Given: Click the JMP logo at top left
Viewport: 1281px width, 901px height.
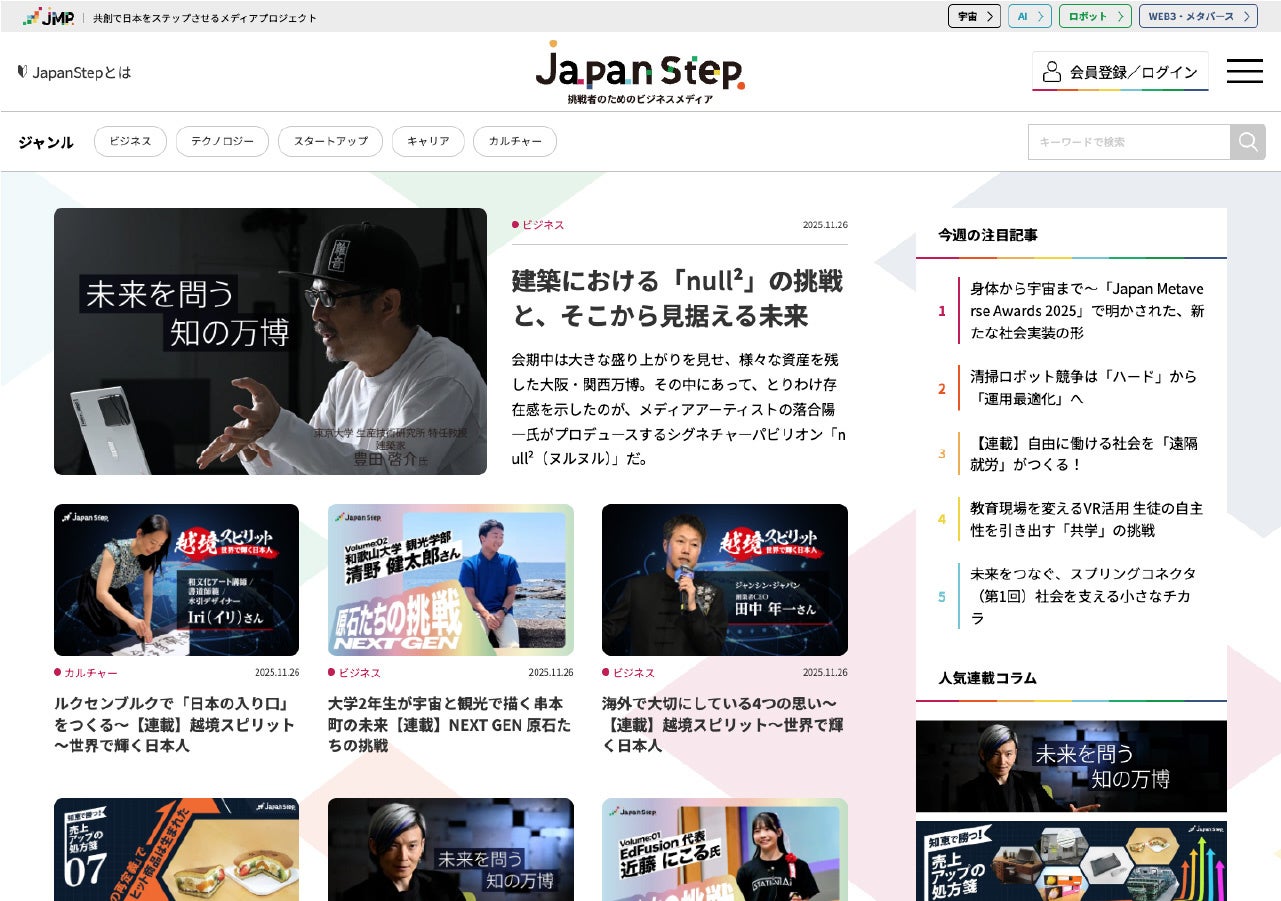Looking at the screenshot, I should 48,16.
